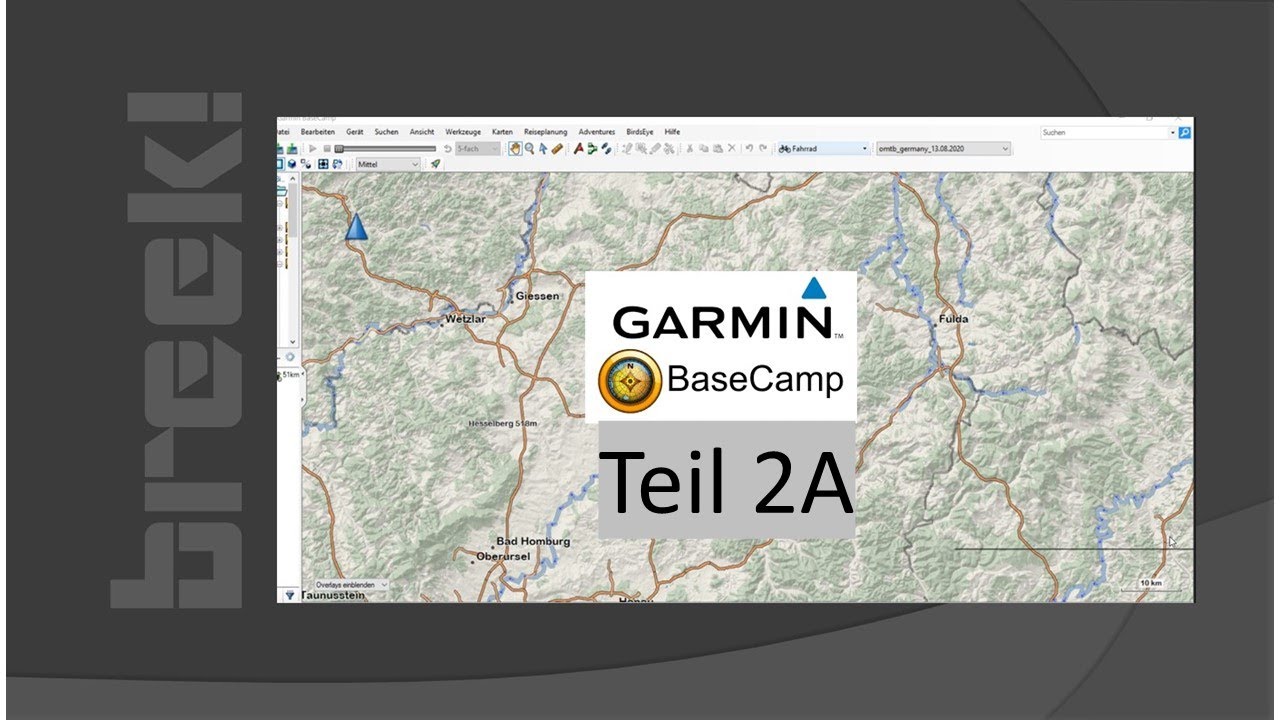Open the Fahrrad activity profile dropdown

coord(823,149)
